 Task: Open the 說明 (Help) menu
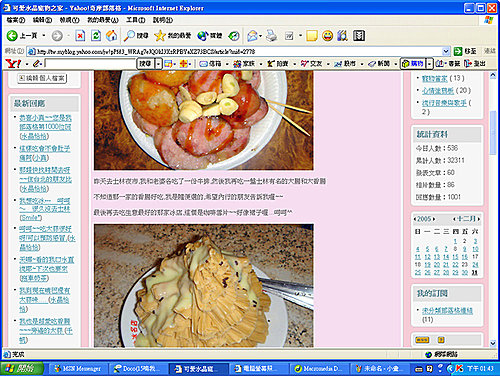point(163,20)
